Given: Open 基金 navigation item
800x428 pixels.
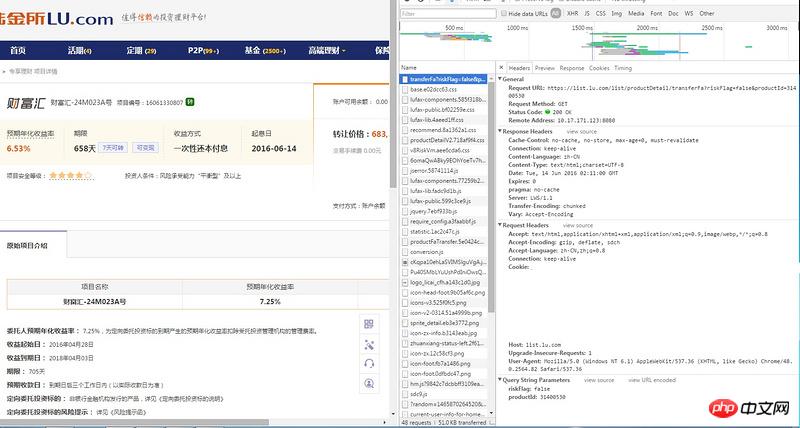Looking at the screenshot, I should [x=265, y=51].
